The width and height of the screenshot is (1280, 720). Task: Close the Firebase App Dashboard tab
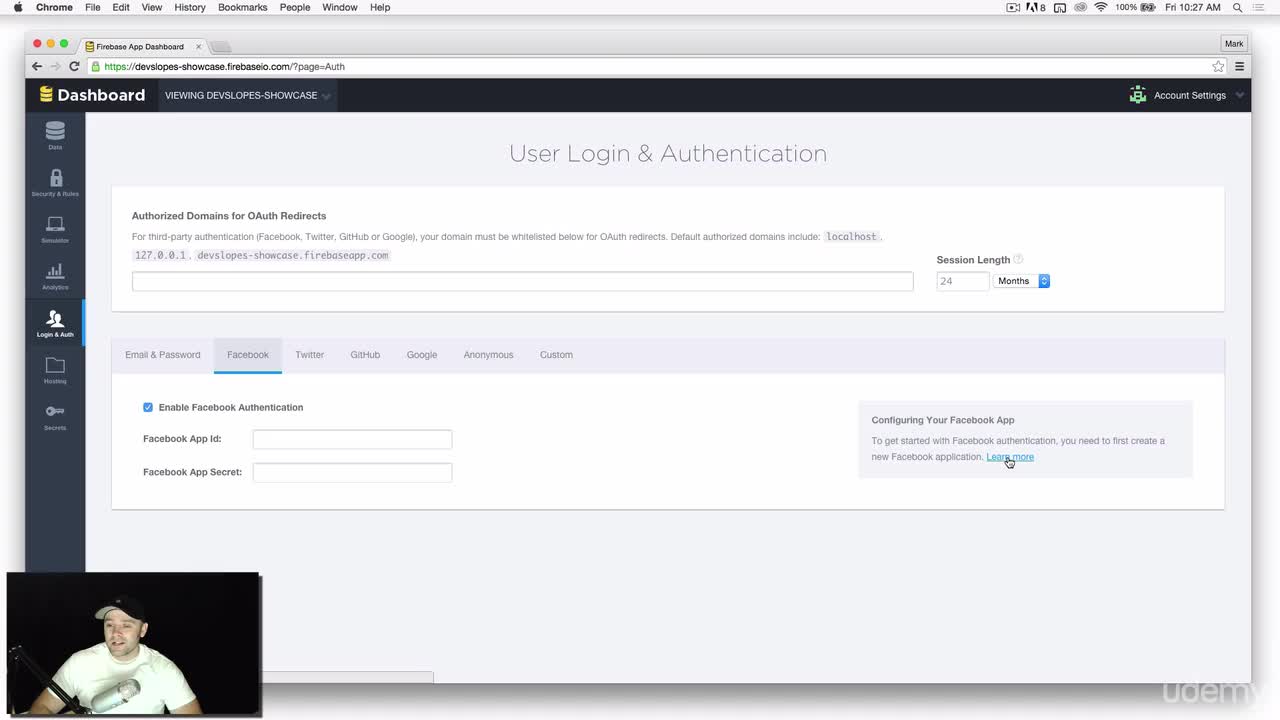click(199, 46)
